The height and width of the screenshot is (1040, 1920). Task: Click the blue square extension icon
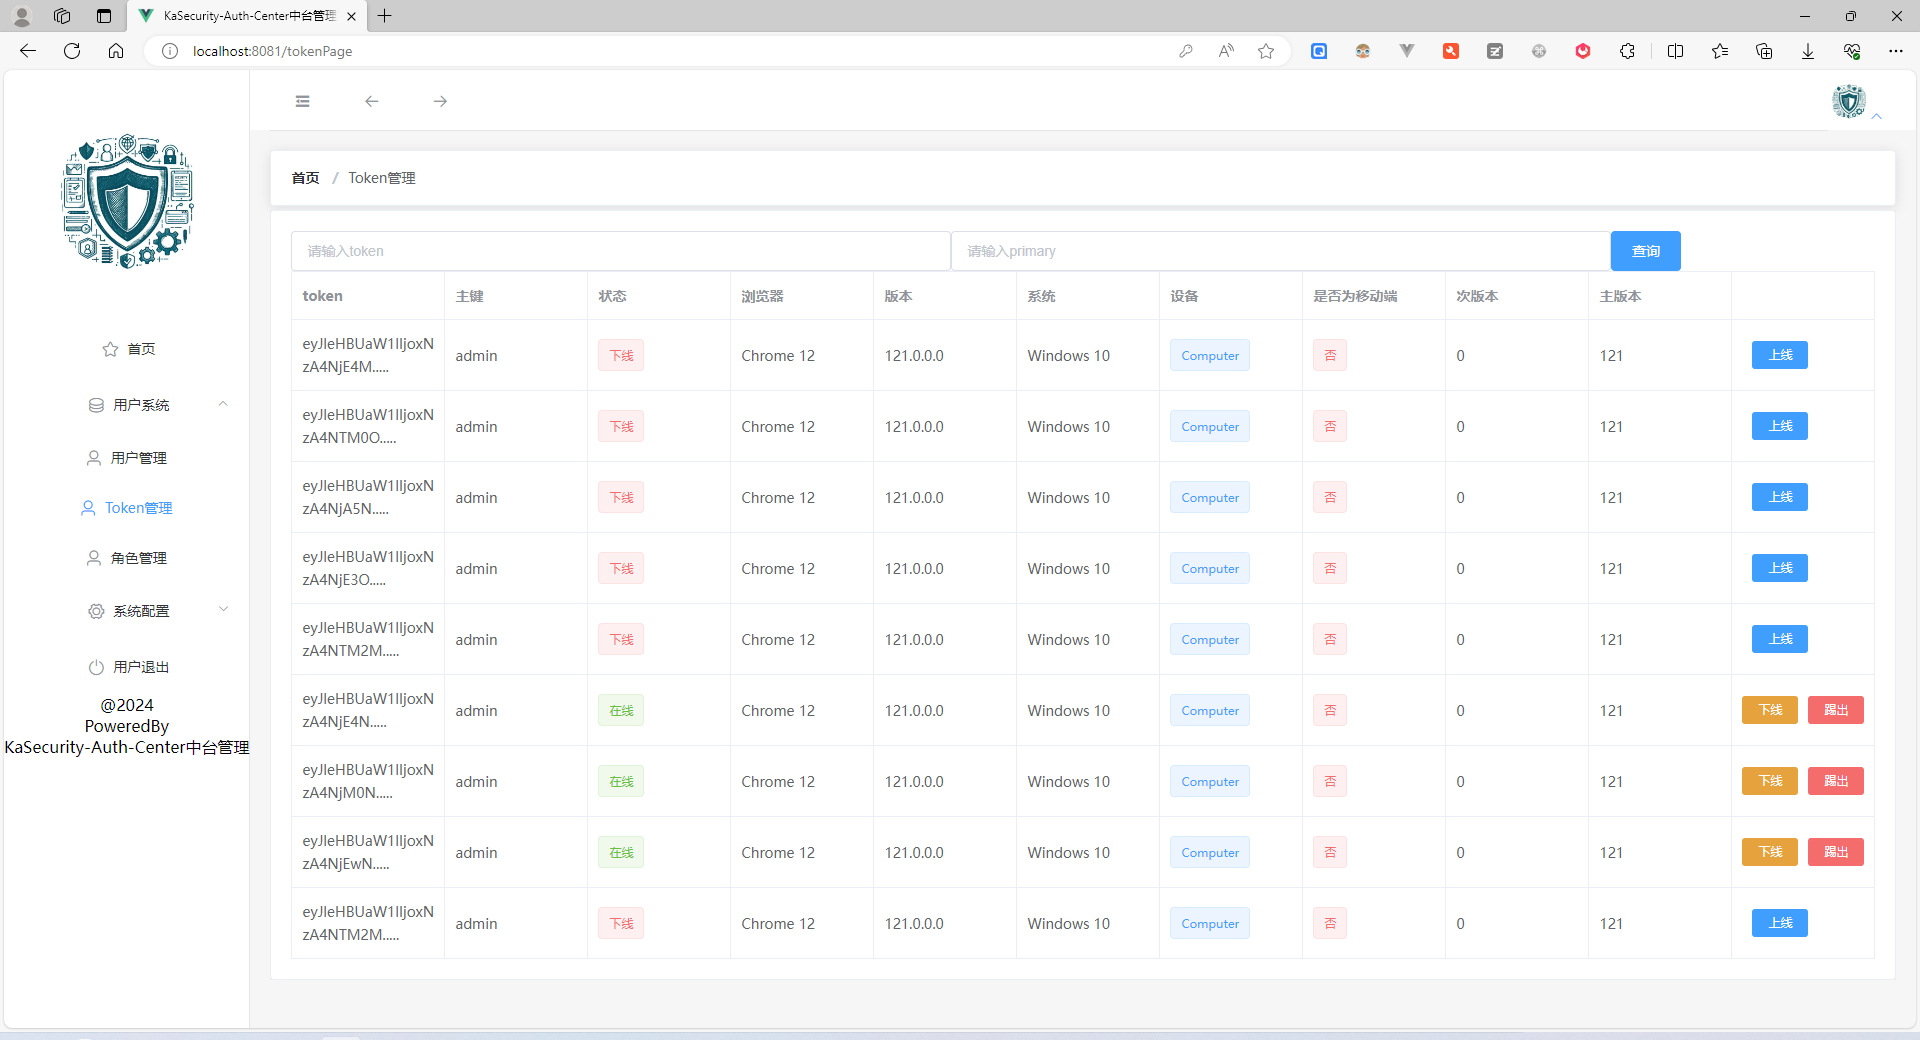1319,51
